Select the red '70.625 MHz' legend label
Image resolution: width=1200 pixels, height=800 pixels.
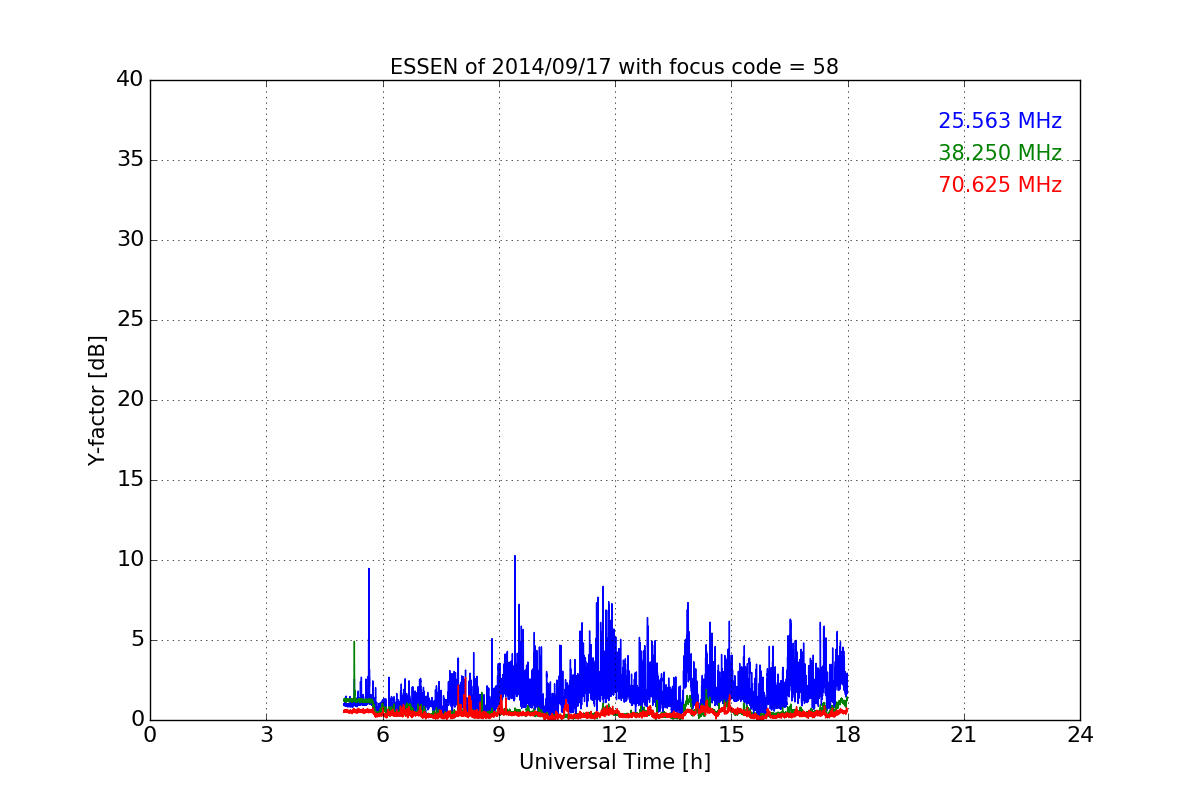1000,185
